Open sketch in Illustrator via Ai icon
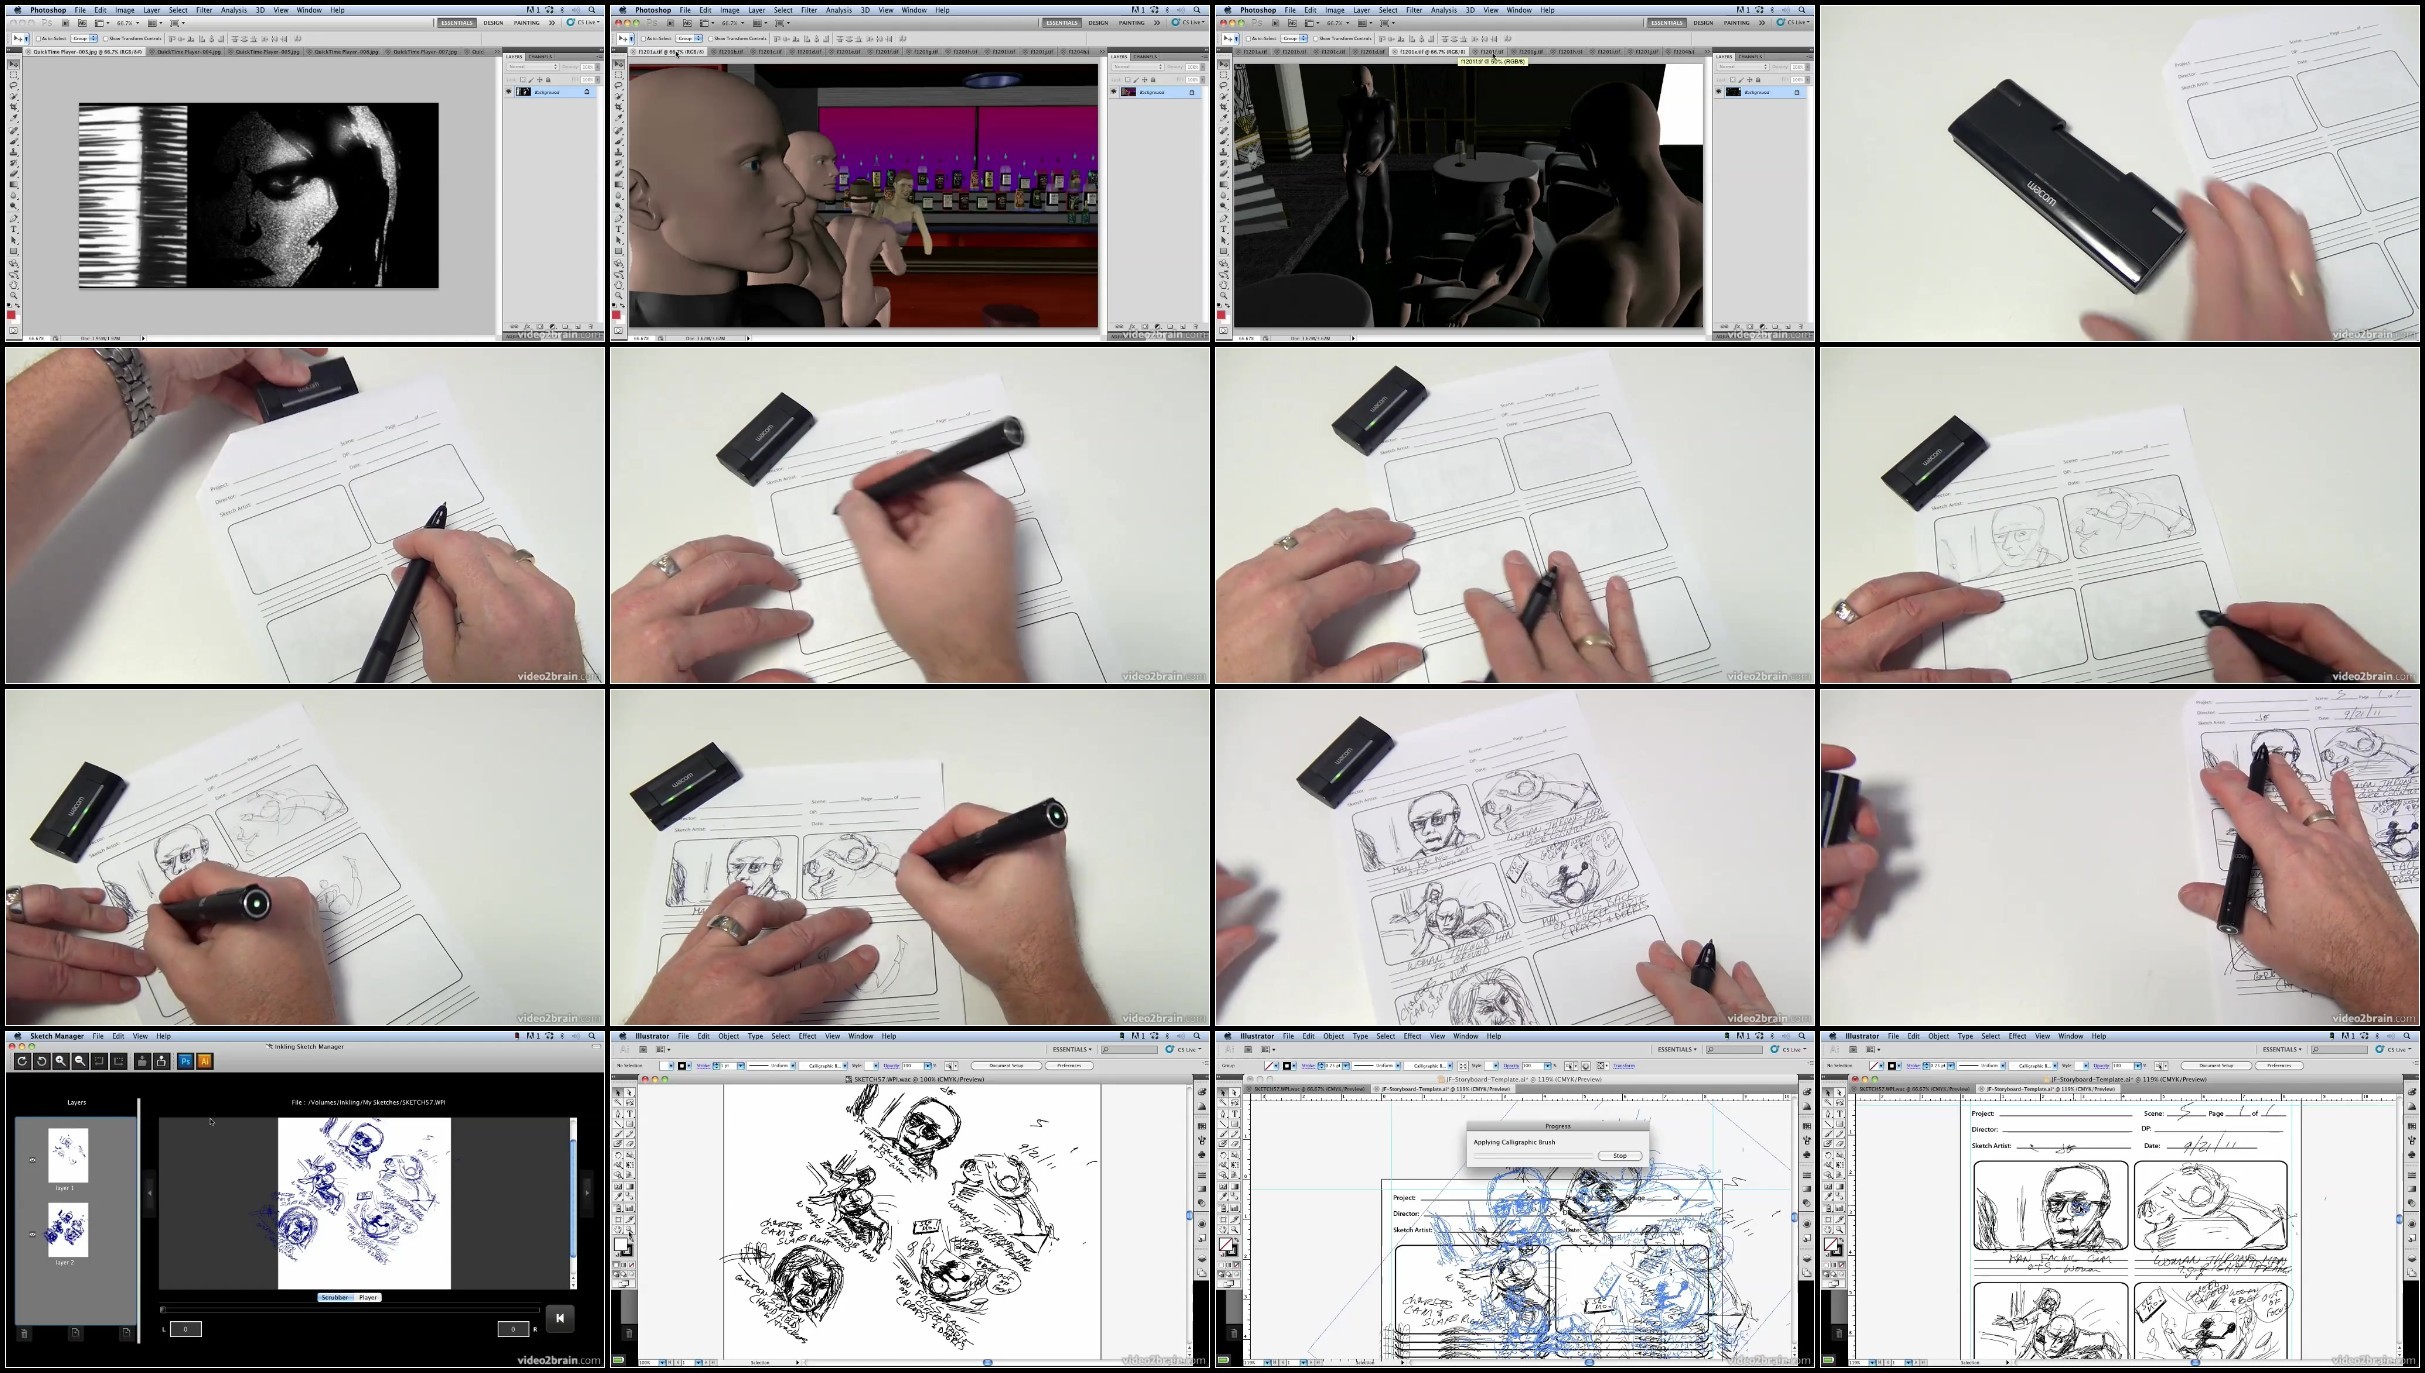 pyautogui.click(x=205, y=1061)
